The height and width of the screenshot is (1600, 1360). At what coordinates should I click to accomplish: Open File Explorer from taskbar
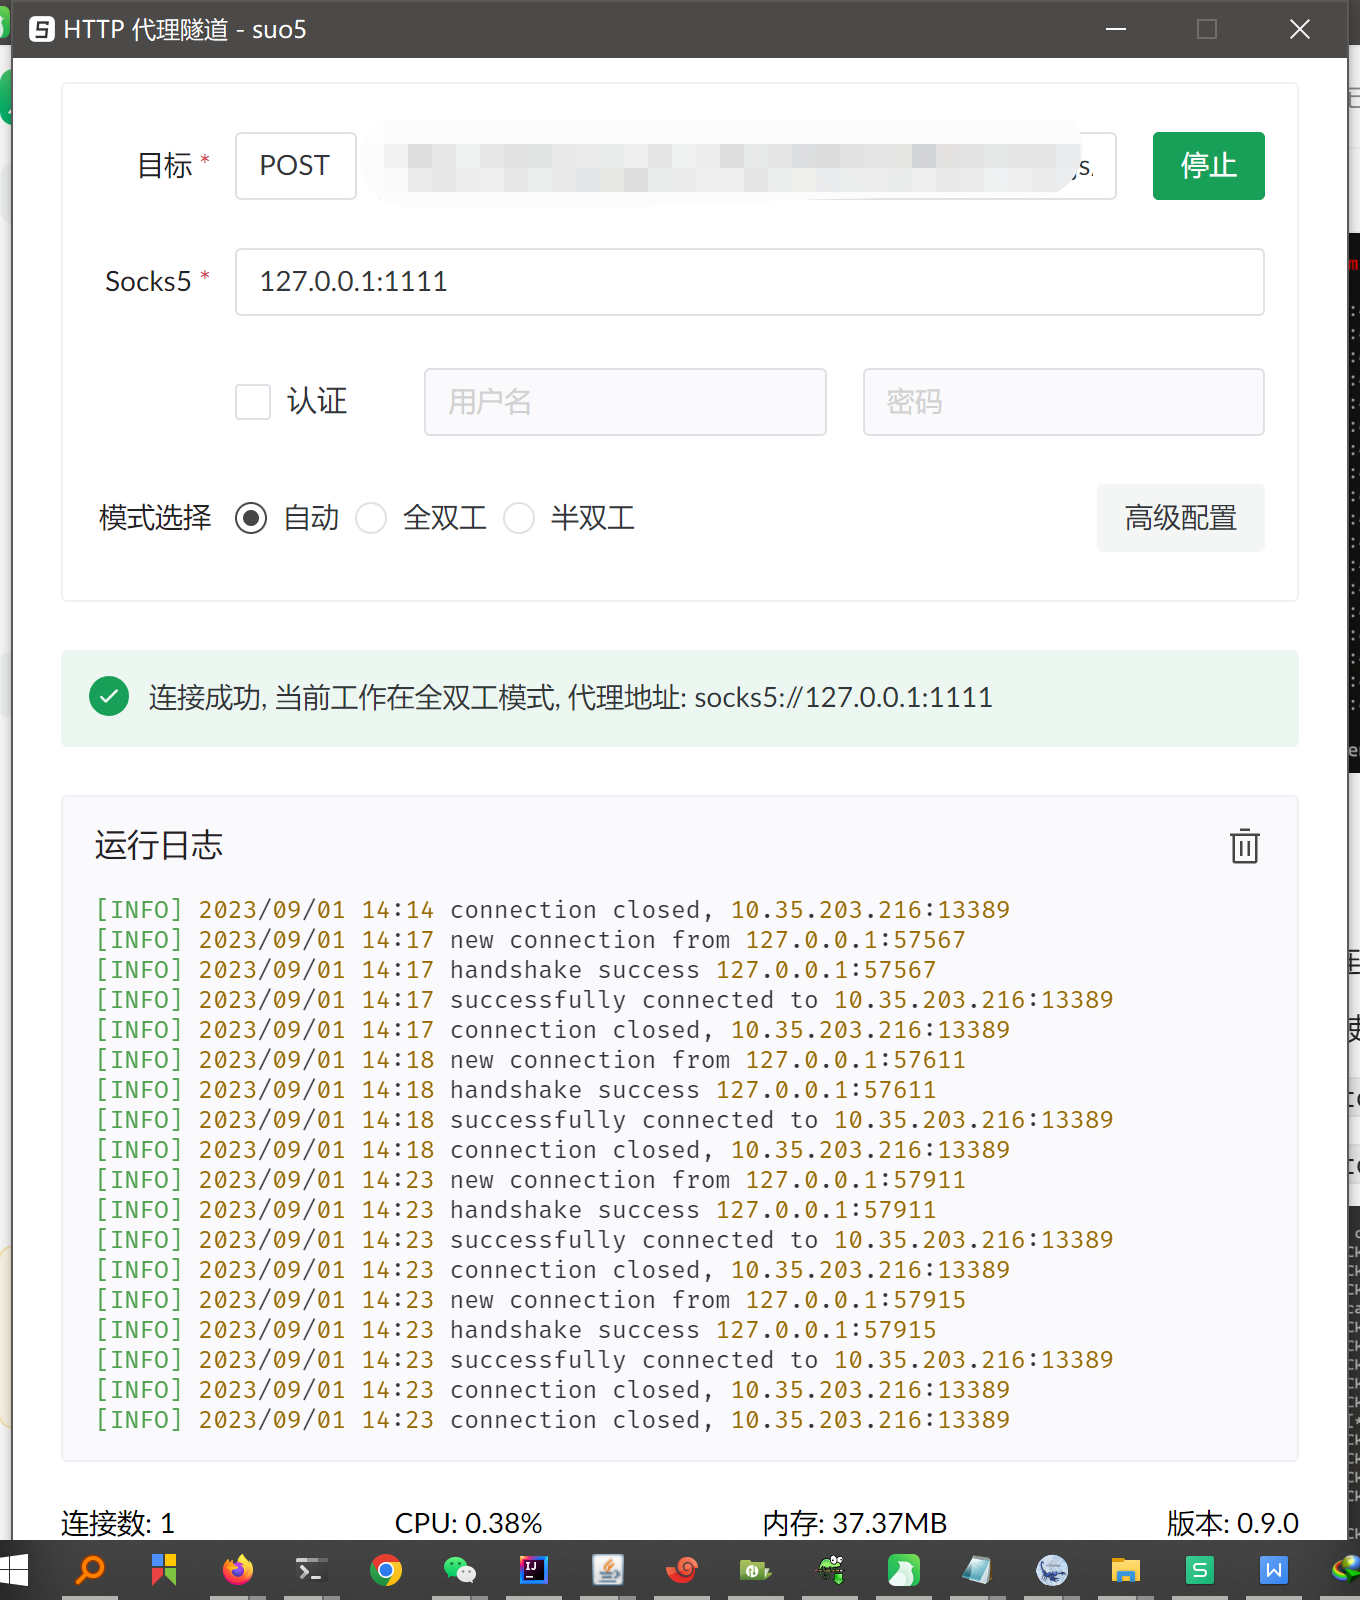click(1126, 1570)
